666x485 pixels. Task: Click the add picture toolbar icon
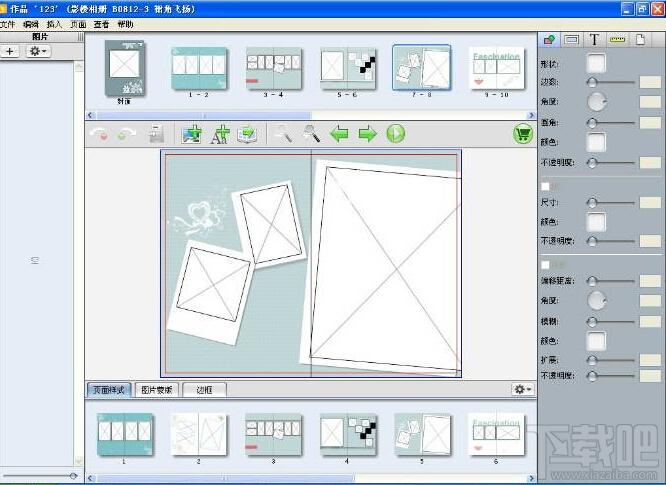coord(192,134)
